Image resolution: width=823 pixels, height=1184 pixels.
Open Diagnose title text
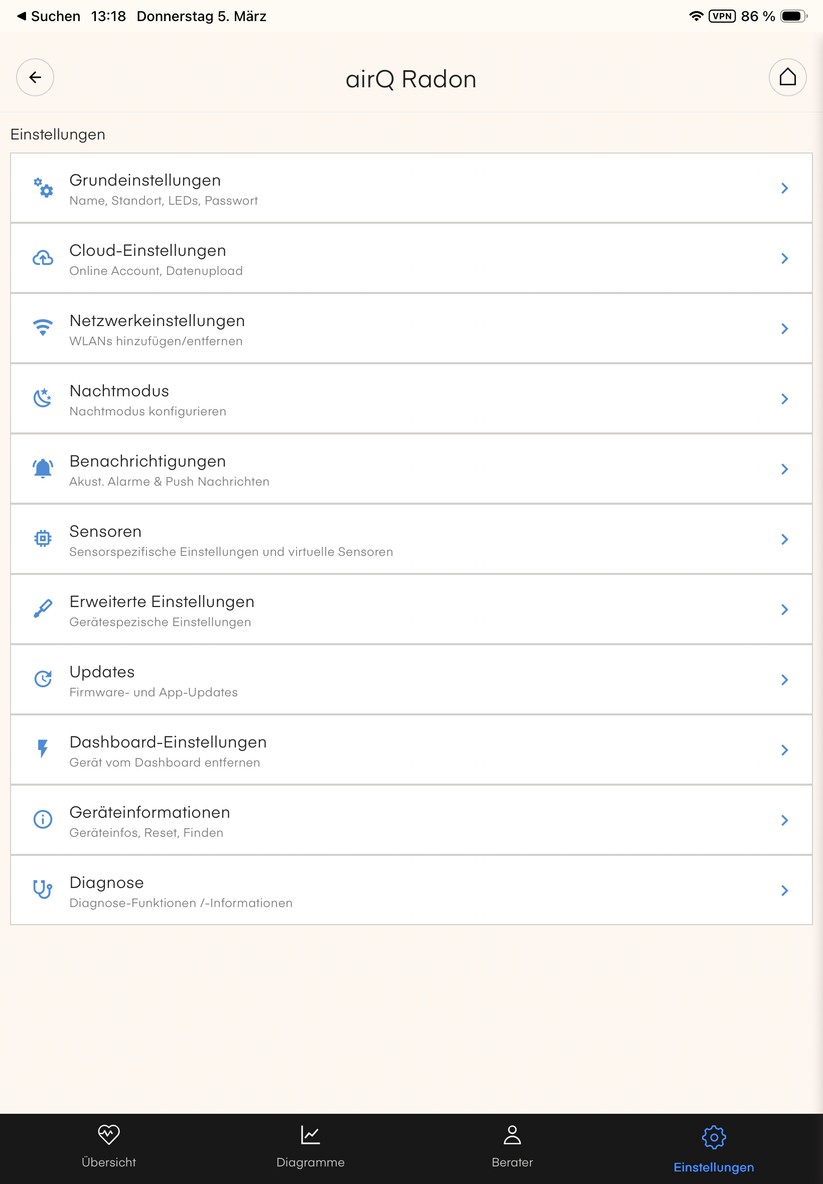coord(106,883)
